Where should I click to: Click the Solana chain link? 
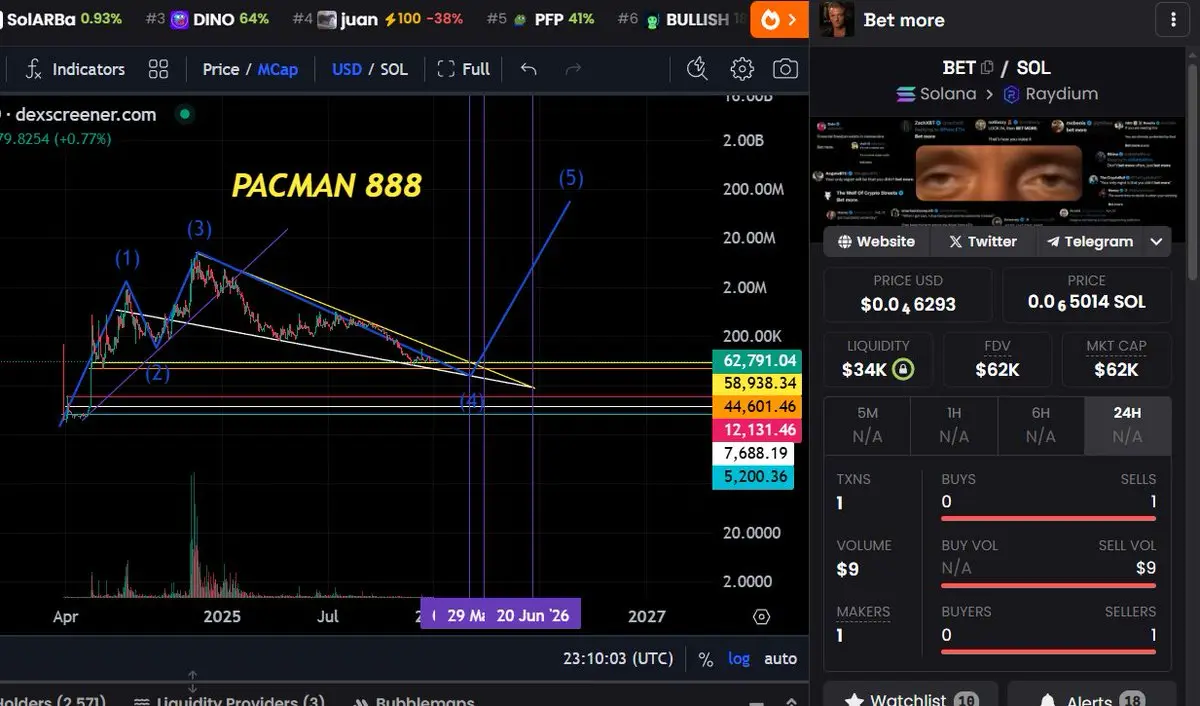point(936,94)
